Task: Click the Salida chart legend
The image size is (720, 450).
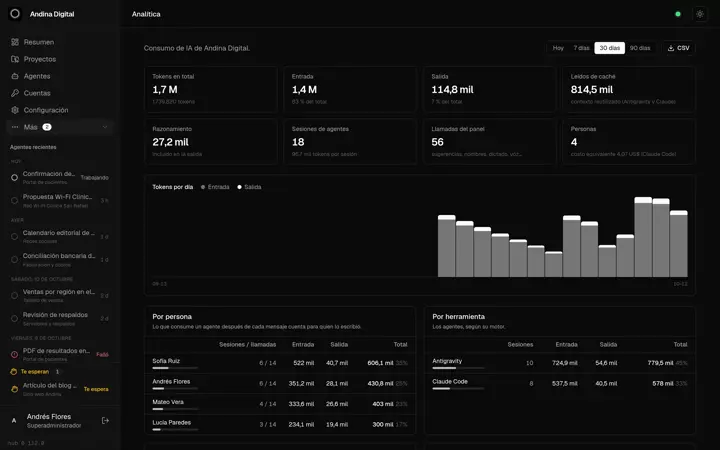Action: pyautogui.click(x=249, y=187)
